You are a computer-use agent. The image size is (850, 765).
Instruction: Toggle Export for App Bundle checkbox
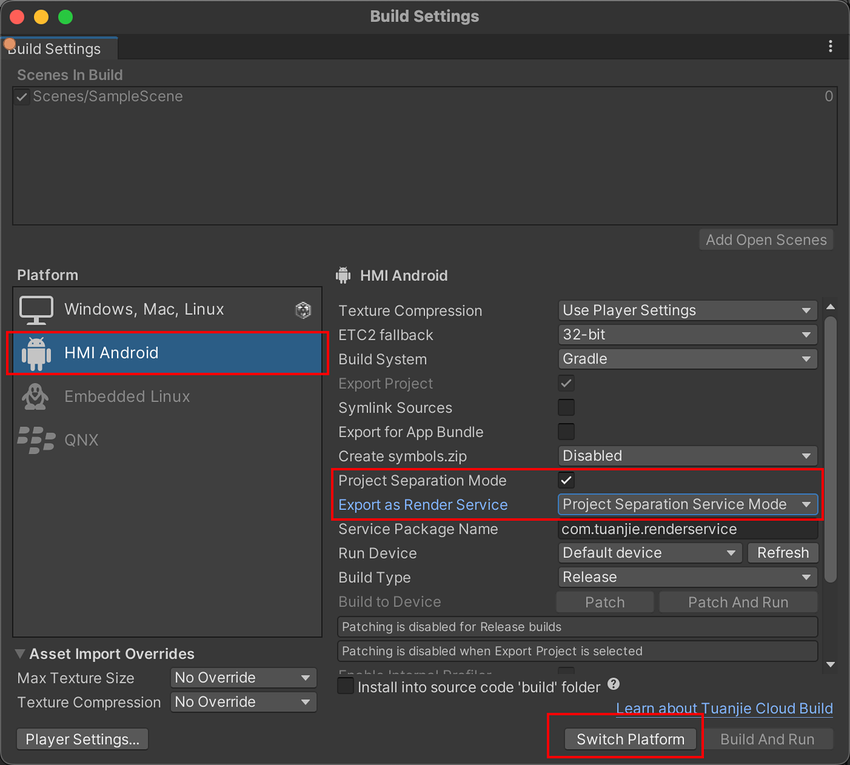coord(566,432)
